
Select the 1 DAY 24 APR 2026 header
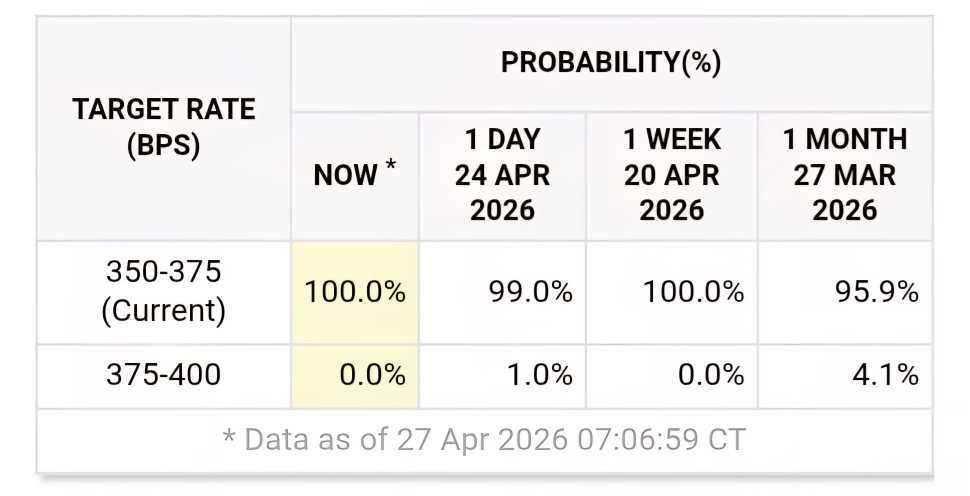point(502,176)
